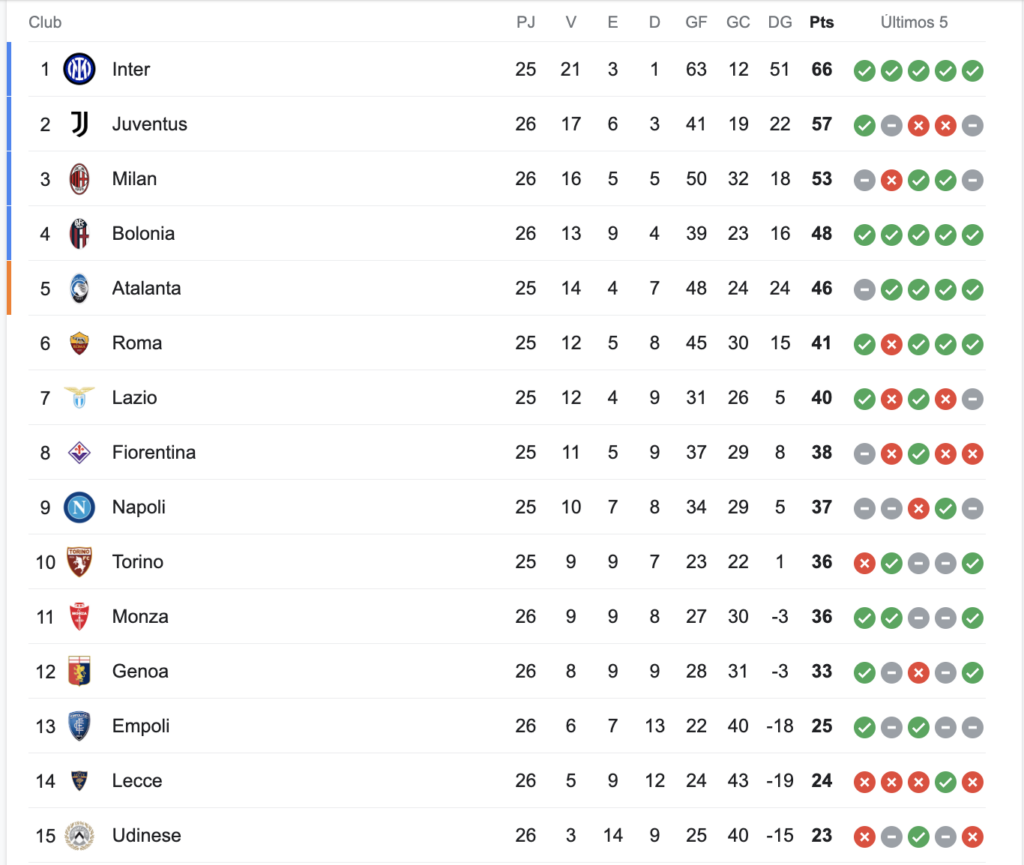
Task: Select the Fiorentina purple badge
Action: click(79, 452)
